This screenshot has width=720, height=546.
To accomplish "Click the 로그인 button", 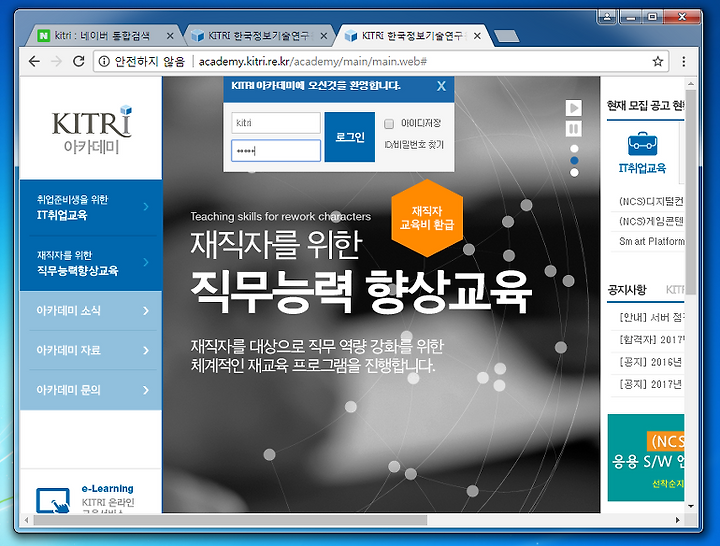I will point(350,137).
